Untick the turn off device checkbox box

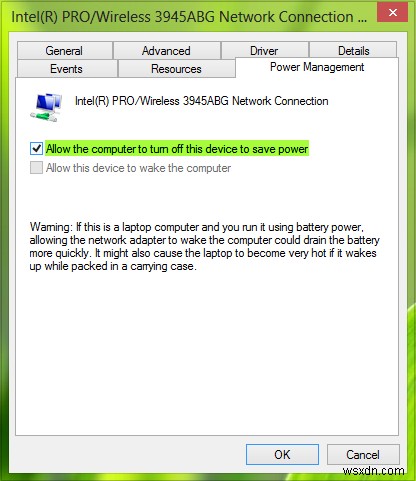(36, 149)
